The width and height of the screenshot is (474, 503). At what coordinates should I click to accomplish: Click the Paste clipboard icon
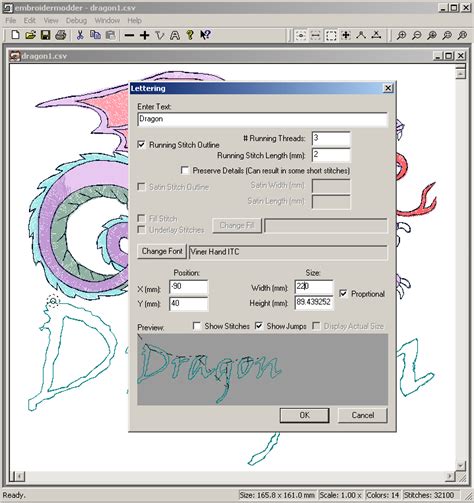click(110, 35)
